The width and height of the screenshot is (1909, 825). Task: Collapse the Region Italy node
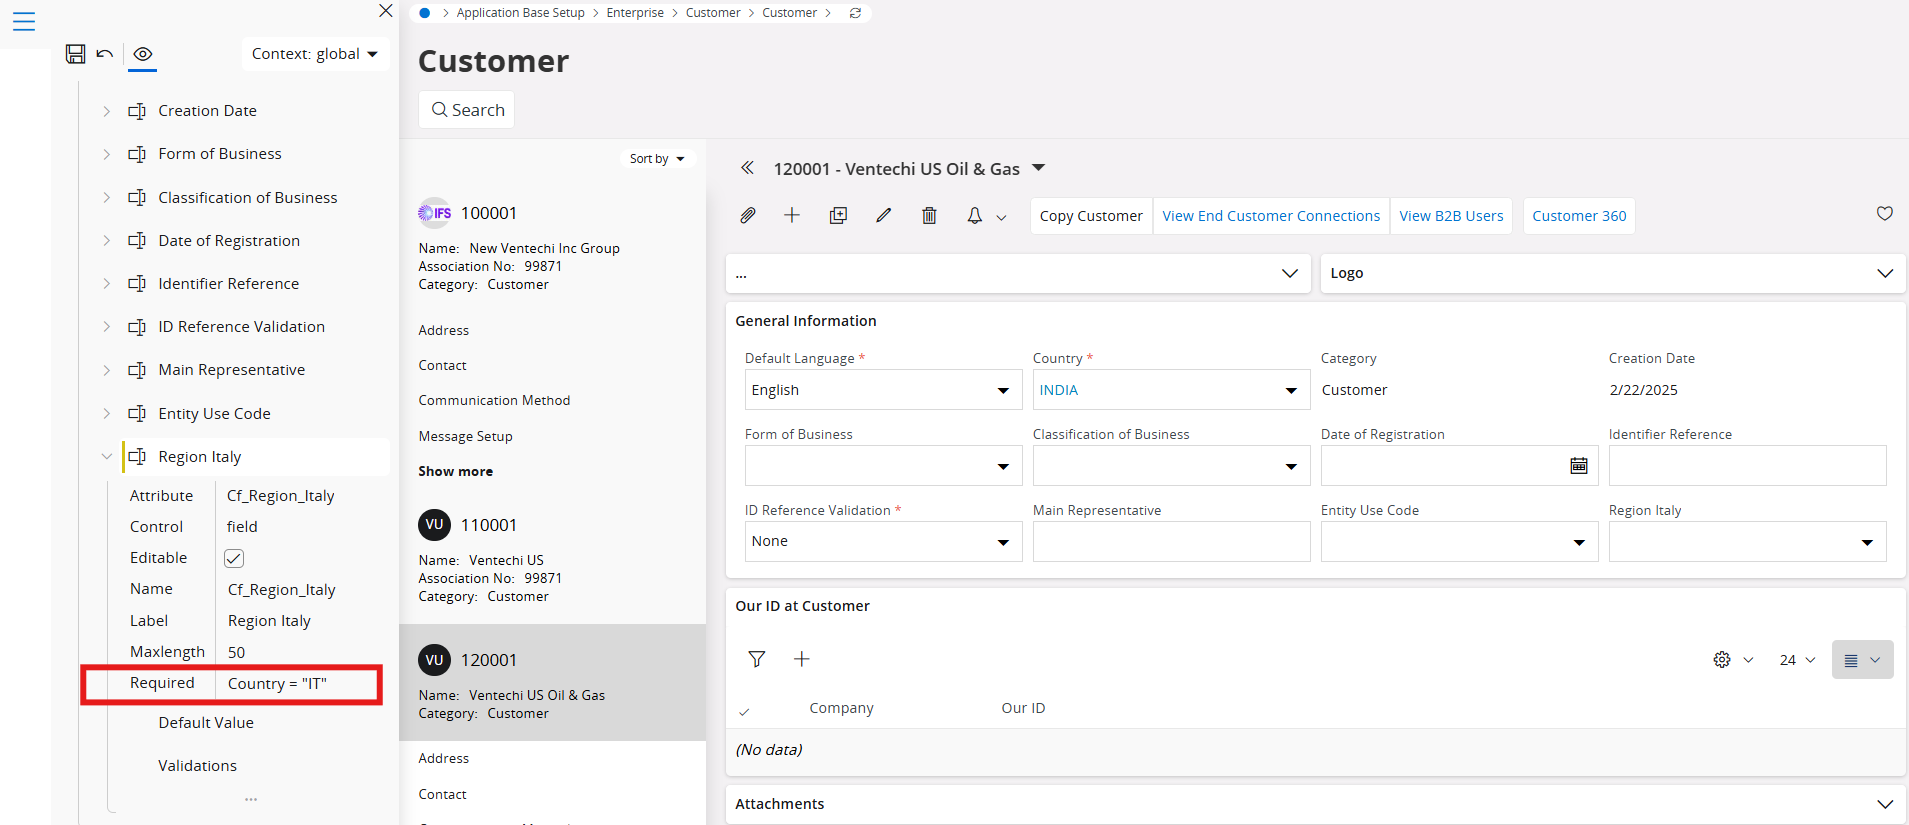(x=106, y=457)
